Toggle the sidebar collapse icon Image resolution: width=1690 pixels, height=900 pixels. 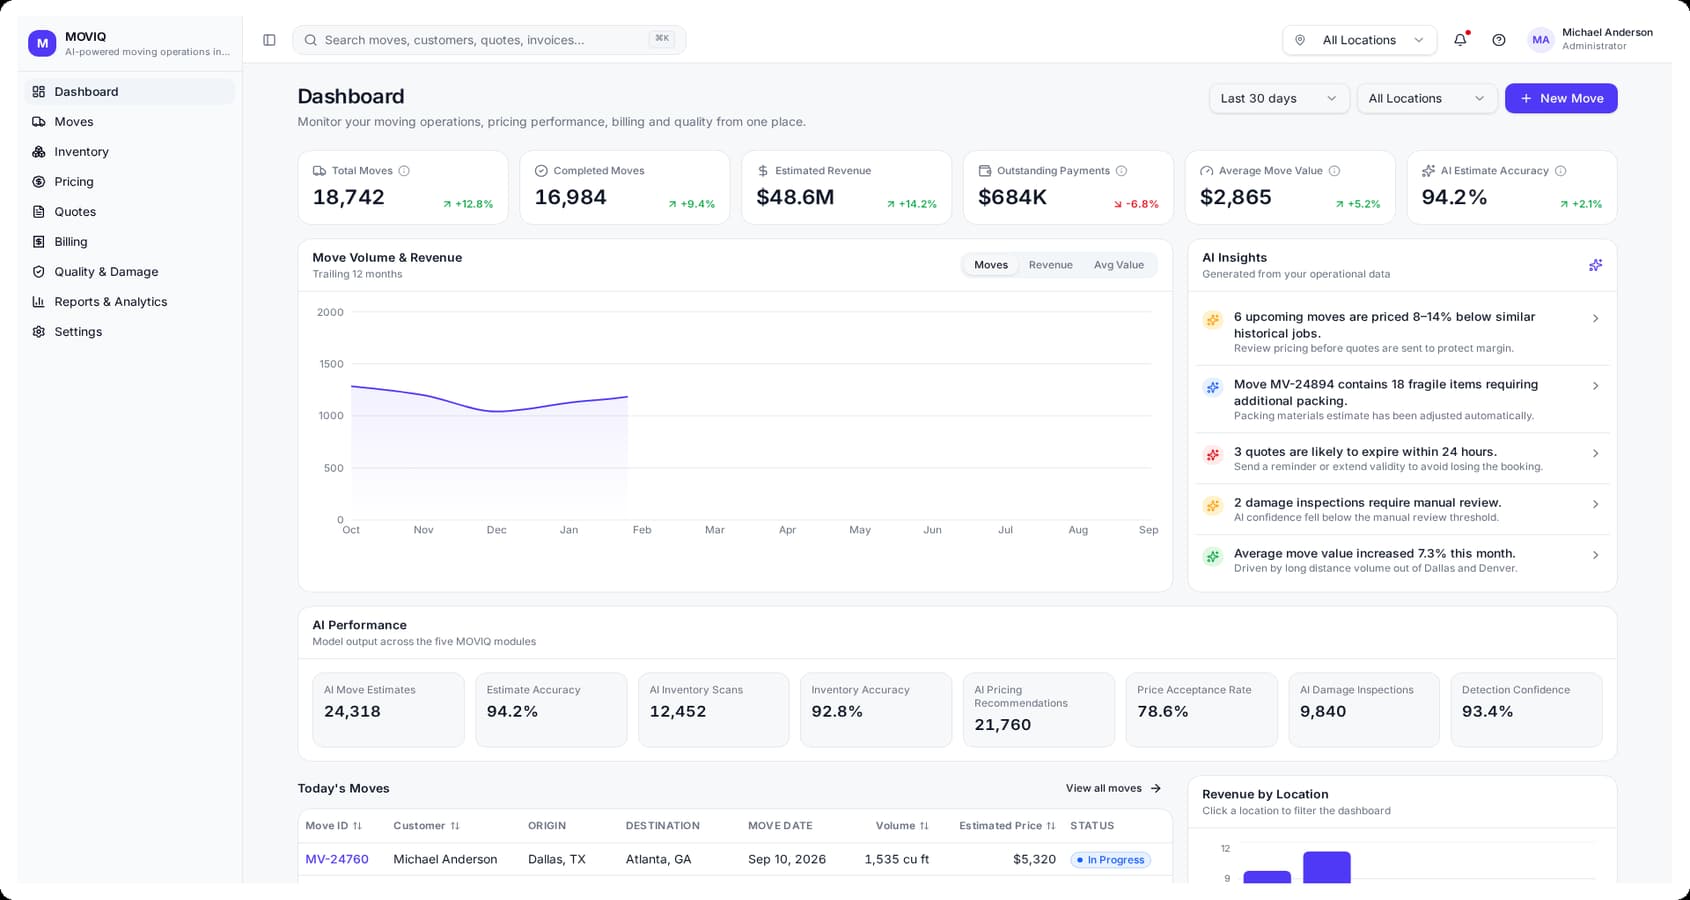pyautogui.click(x=269, y=40)
